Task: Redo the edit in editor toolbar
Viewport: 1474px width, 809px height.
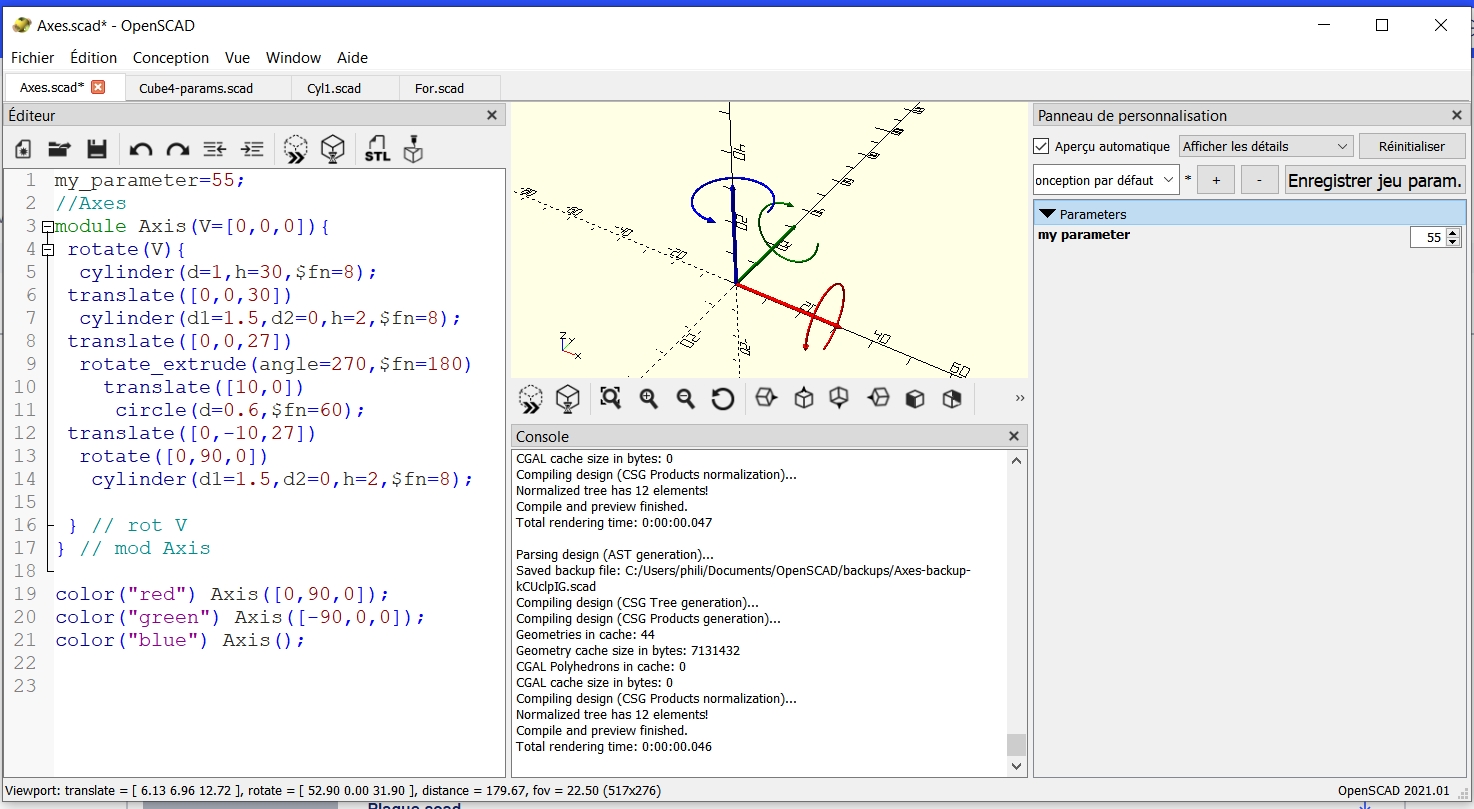Action: tap(178, 149)
